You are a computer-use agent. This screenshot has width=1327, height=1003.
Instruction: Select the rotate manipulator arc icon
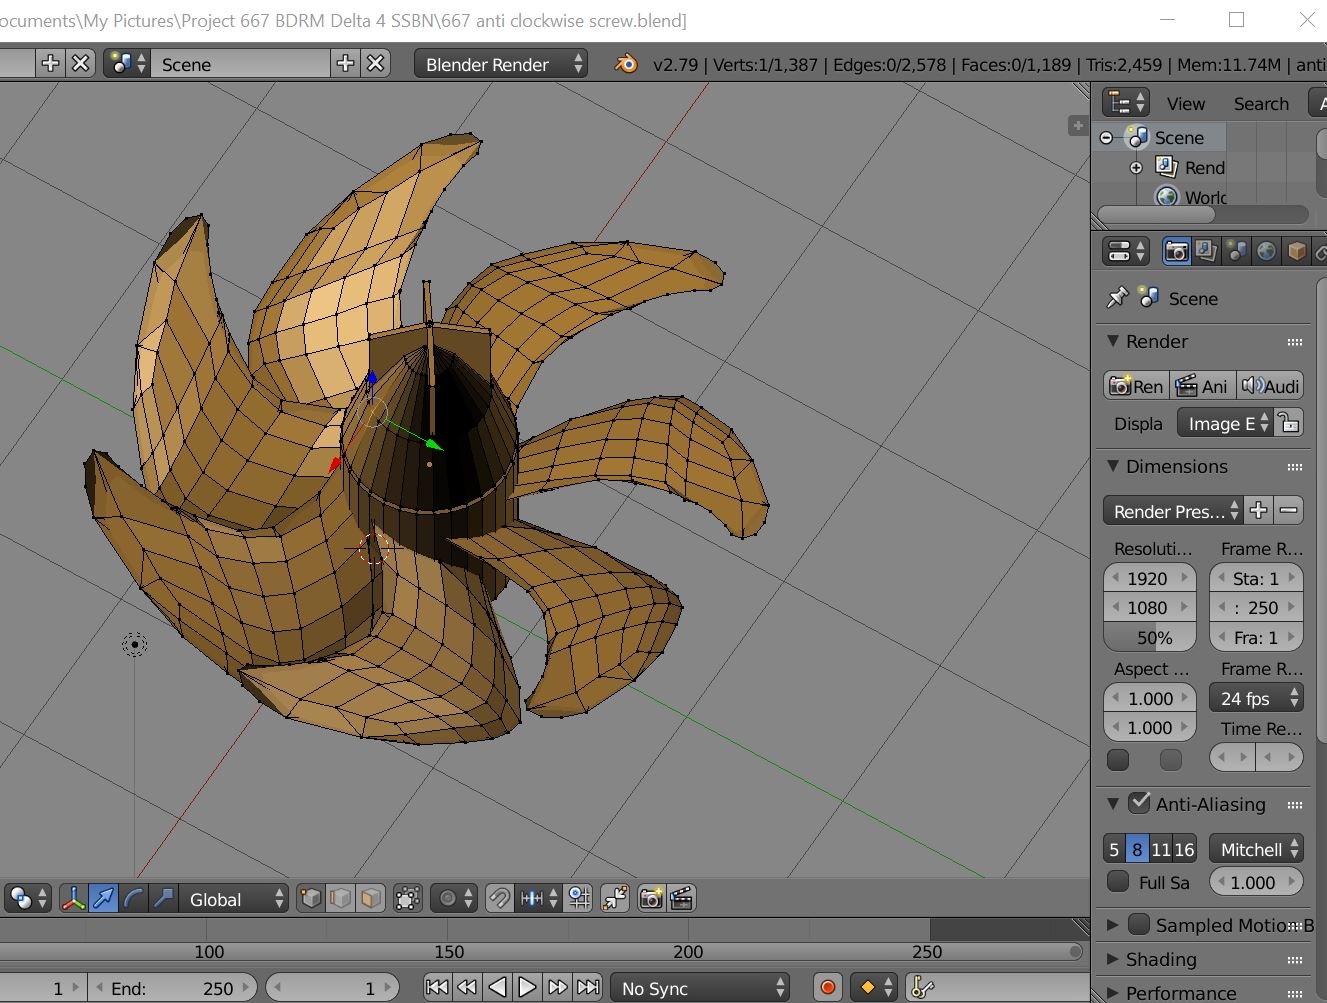[x=133, y=899]
